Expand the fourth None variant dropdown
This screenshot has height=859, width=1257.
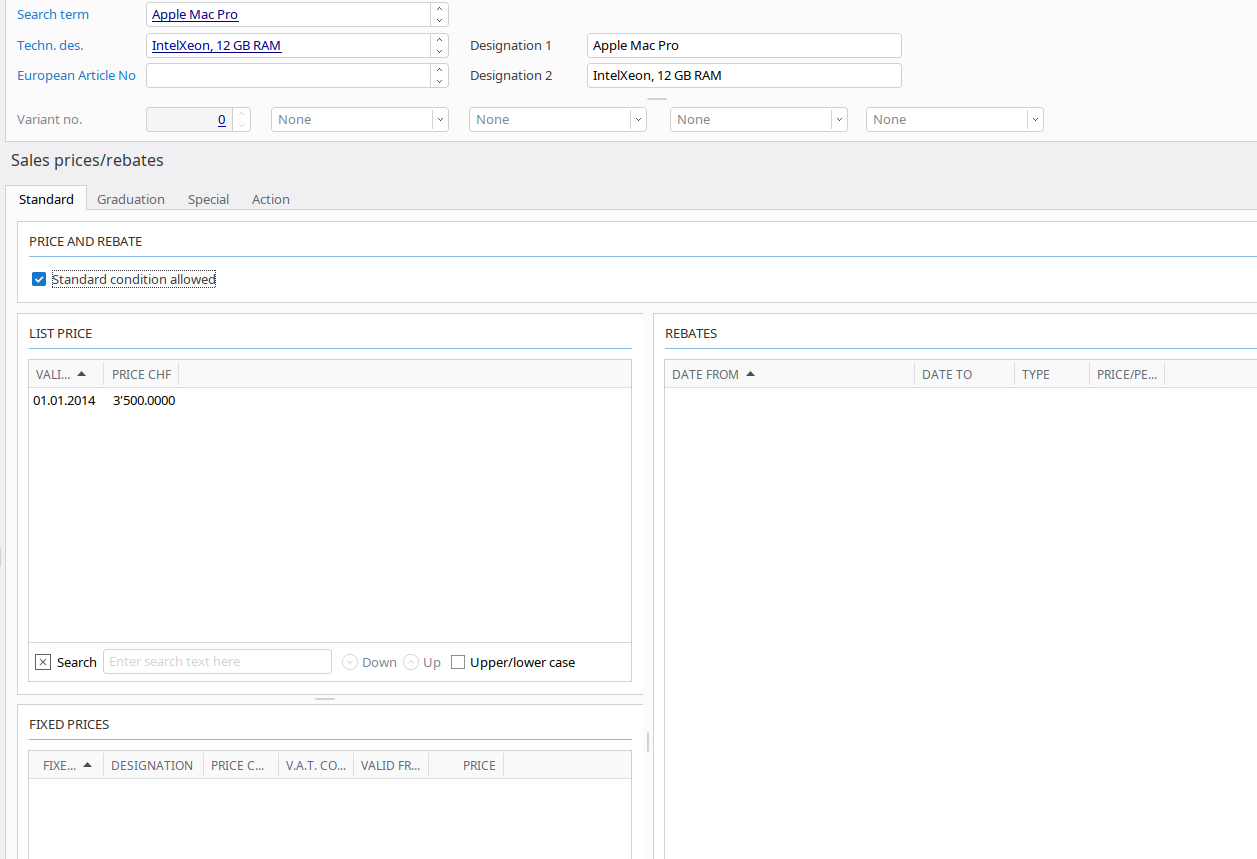pos(1034,120)
